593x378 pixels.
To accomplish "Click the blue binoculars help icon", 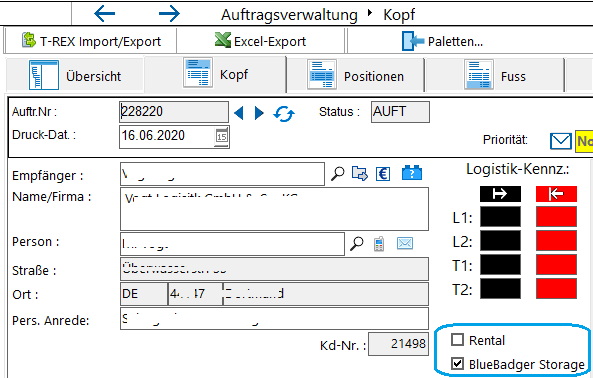I will (412, 173).
